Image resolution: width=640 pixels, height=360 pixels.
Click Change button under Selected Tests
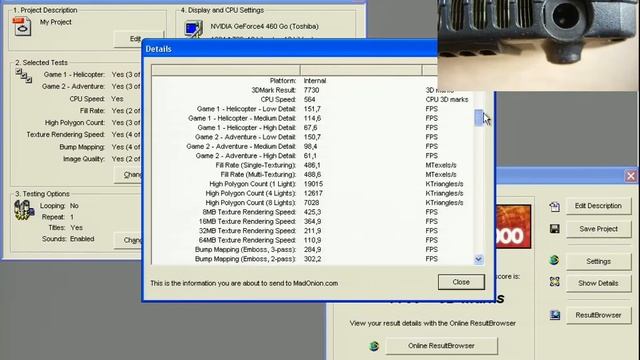128,175
